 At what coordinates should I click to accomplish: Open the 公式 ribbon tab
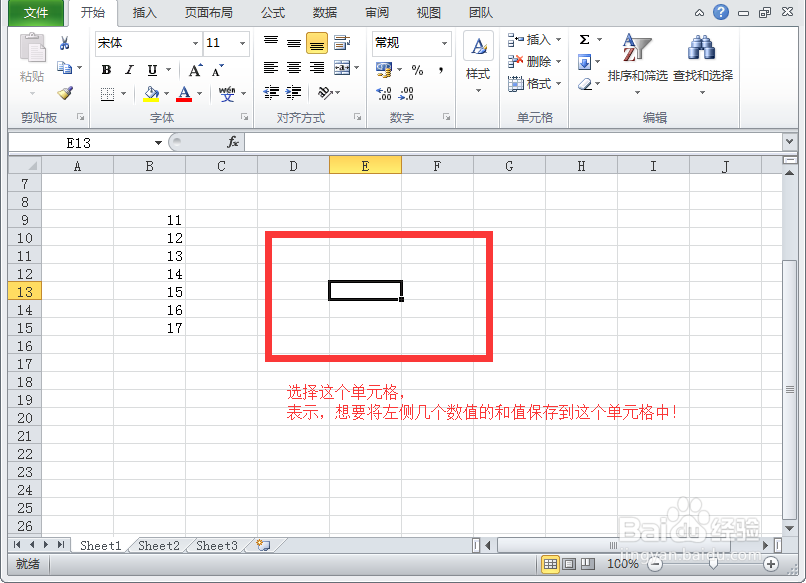click(x=273, y=13)
